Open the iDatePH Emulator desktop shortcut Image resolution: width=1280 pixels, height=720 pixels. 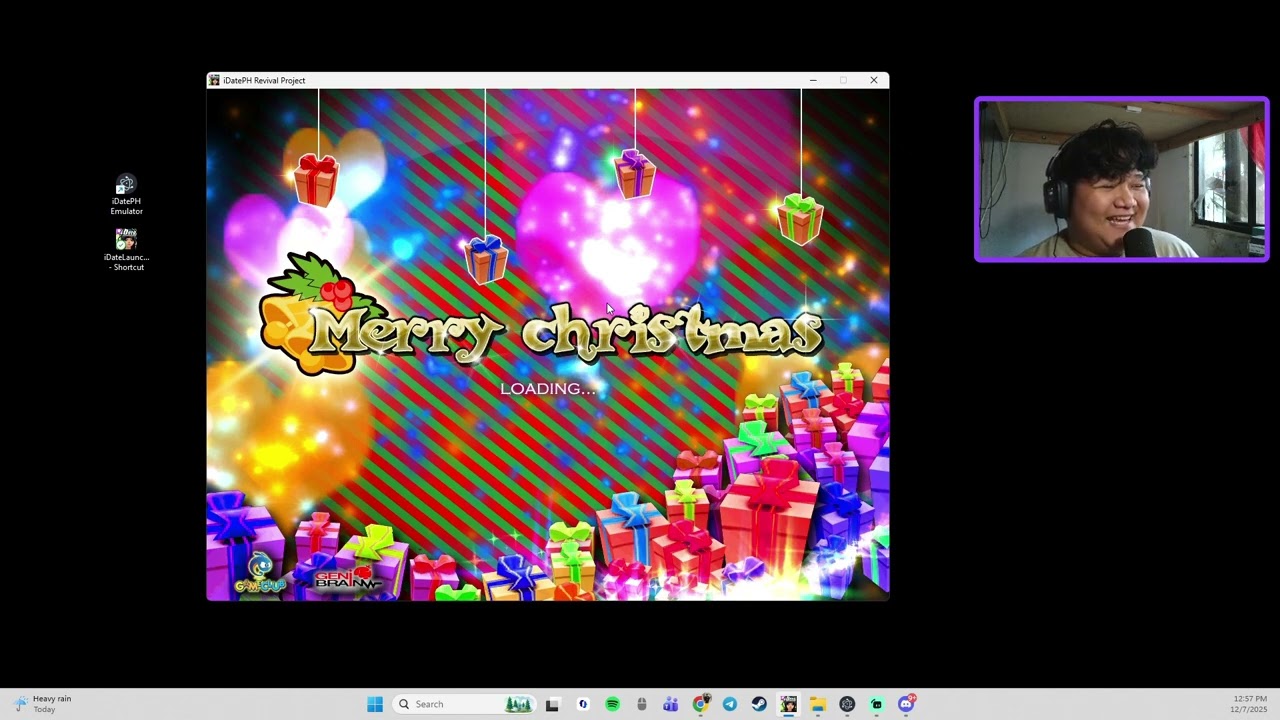[x=126, y=194]
